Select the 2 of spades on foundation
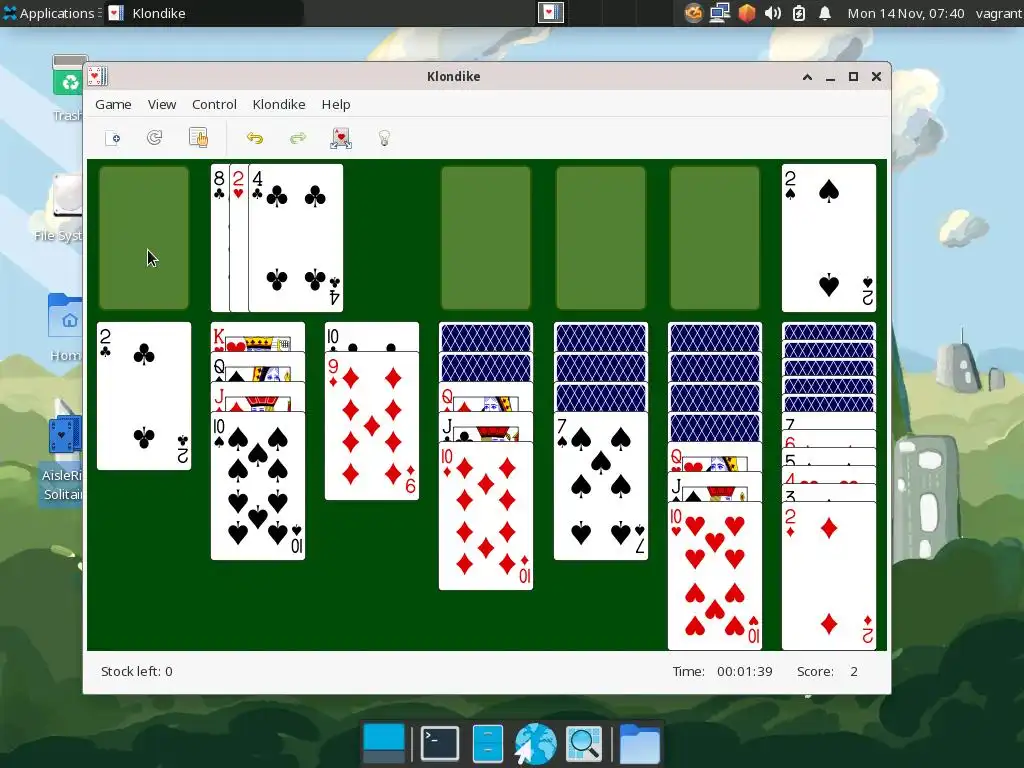 829,238
